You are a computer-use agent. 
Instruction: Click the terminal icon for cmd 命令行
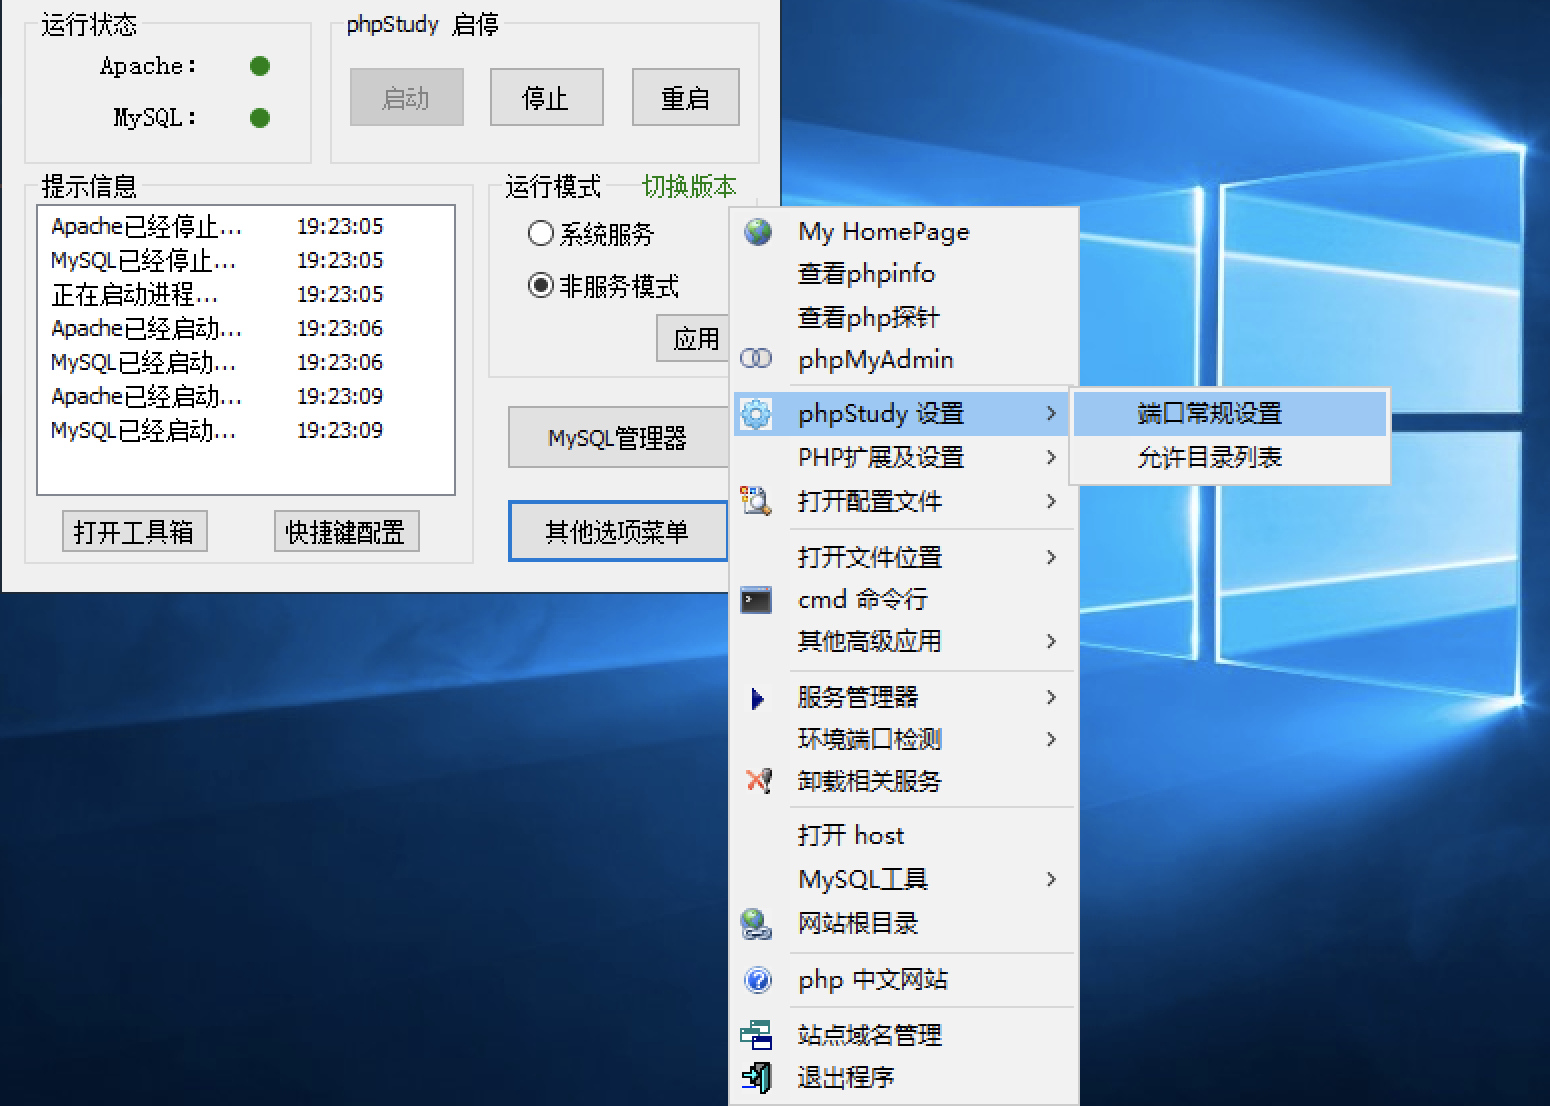[756, 600]
